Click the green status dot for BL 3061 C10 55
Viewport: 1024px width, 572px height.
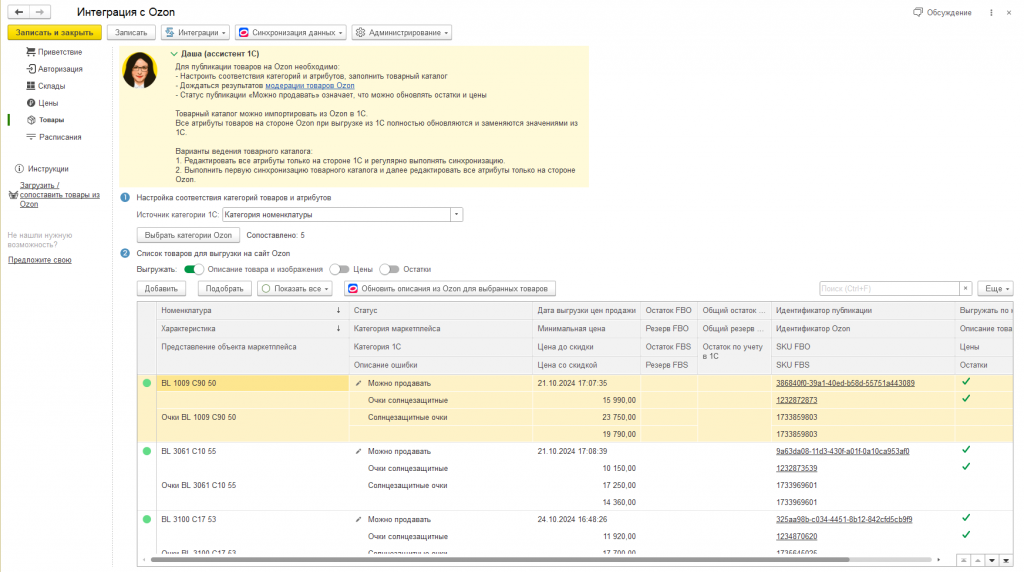pyautogui.click(x=147, y=451)
